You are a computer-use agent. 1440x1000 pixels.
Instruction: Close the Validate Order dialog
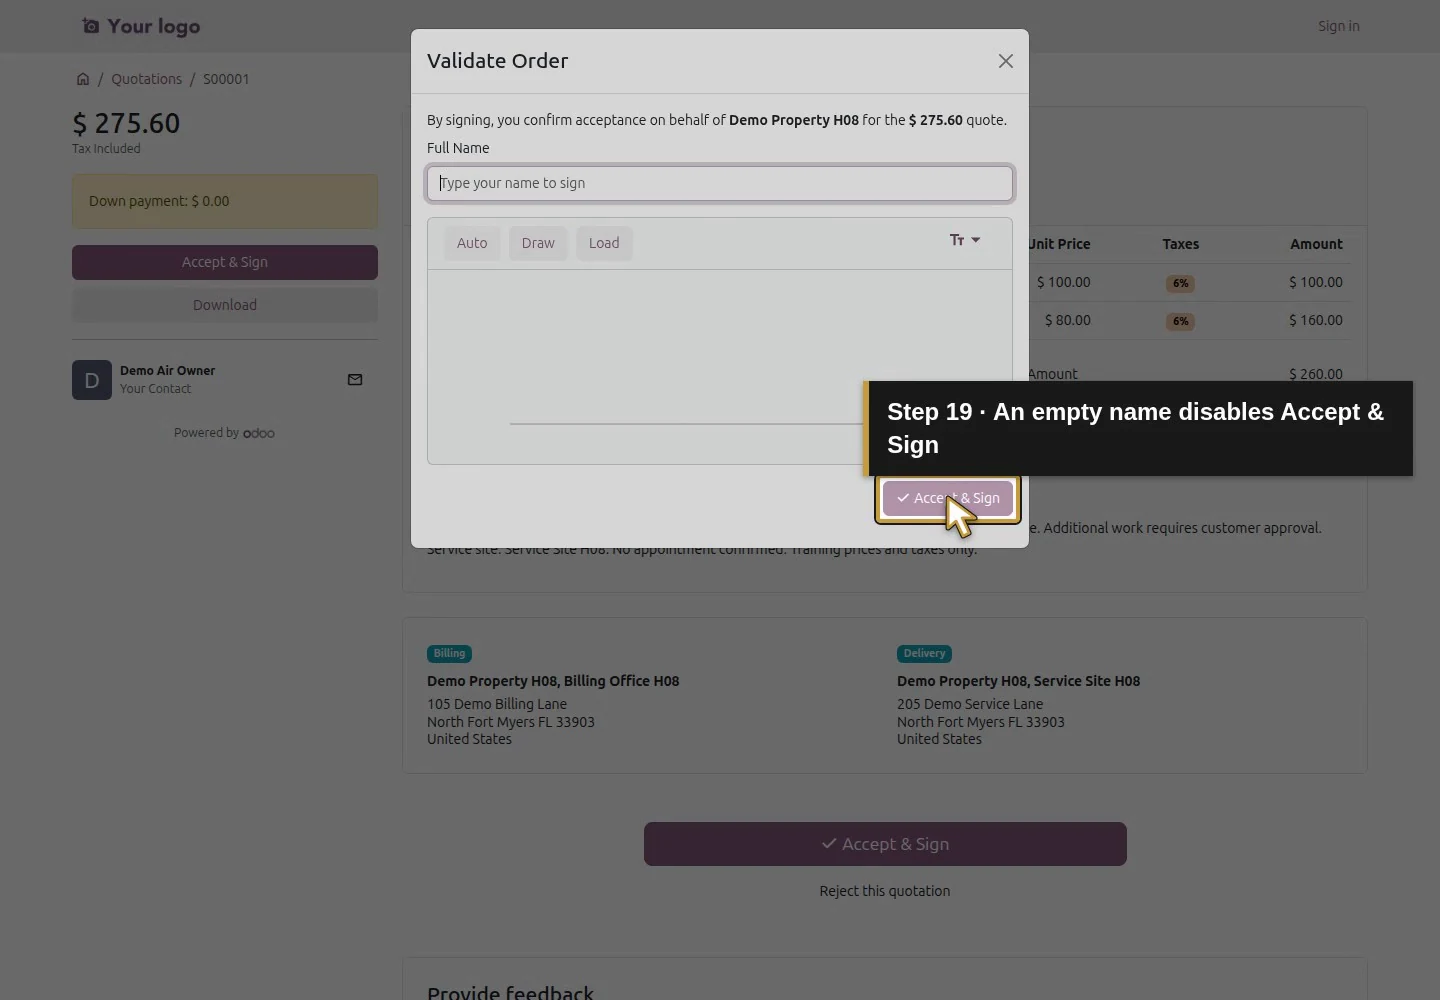1006,61
